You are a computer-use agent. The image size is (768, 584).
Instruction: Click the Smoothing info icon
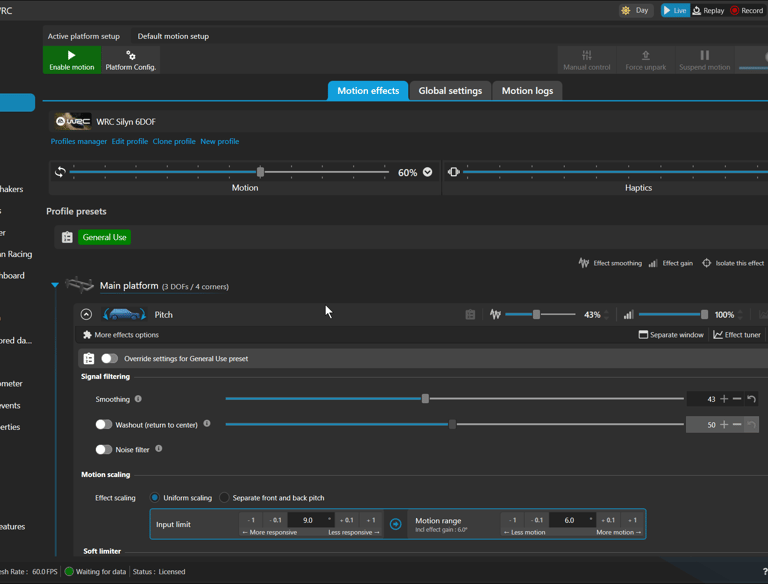pyautogui.click(x=138, y=399)
